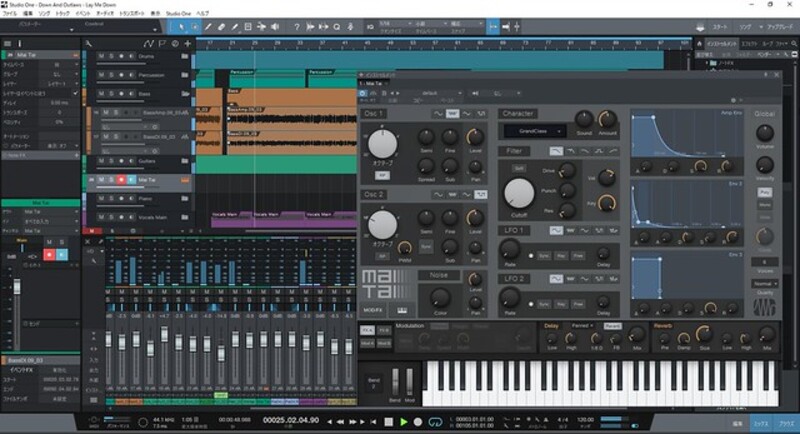
Task: Switch Global mode to Mono
Action: click(764, 205)
